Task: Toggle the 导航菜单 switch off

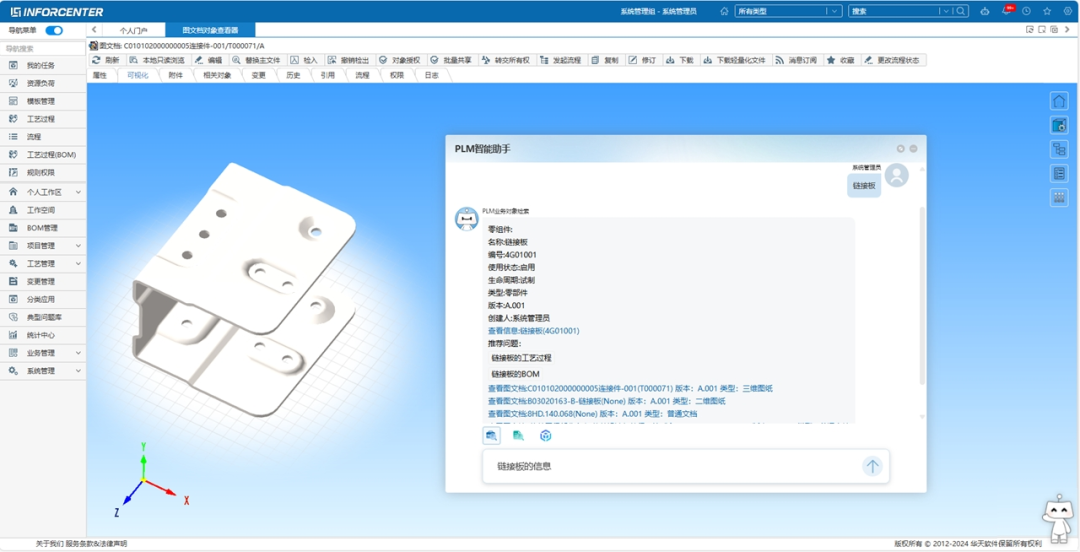Action: [54, 30]
